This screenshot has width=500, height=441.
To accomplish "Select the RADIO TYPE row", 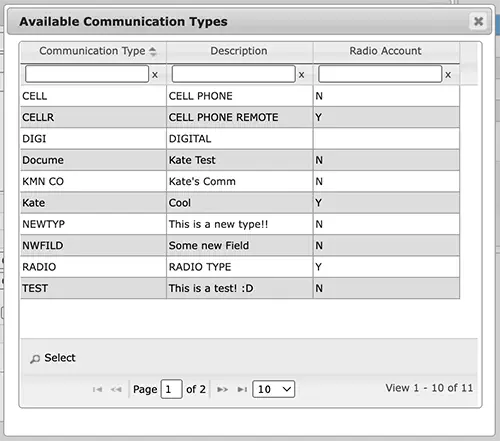I will [x=240, y=267].
